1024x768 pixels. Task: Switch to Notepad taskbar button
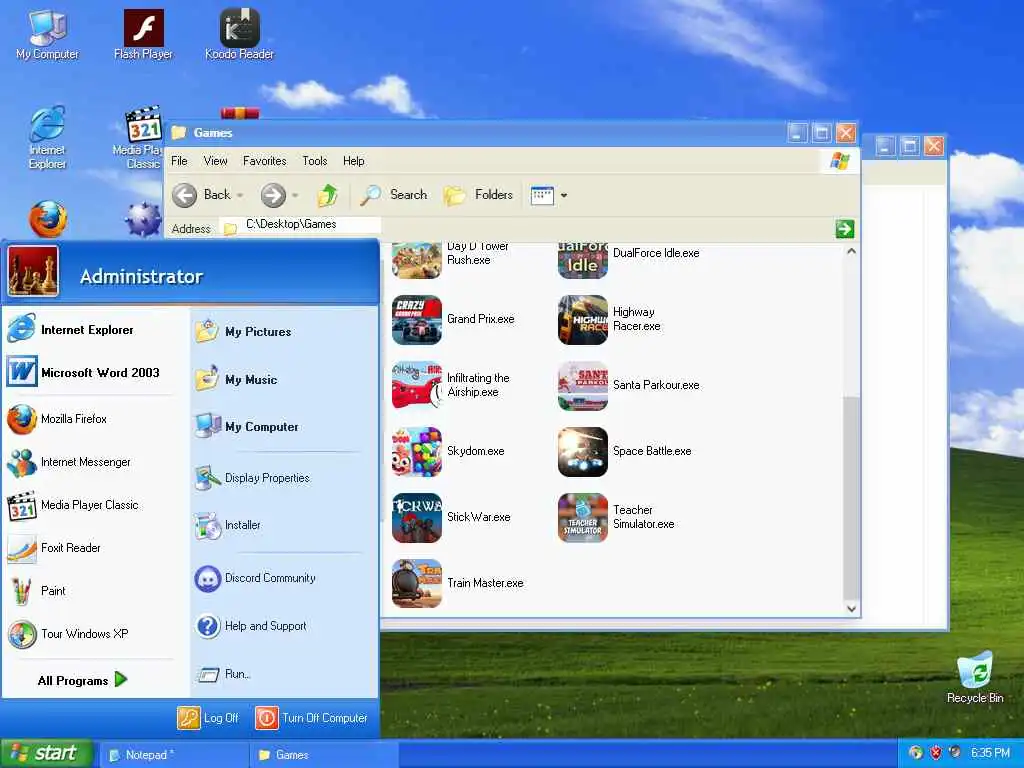(x=174, y=754)
